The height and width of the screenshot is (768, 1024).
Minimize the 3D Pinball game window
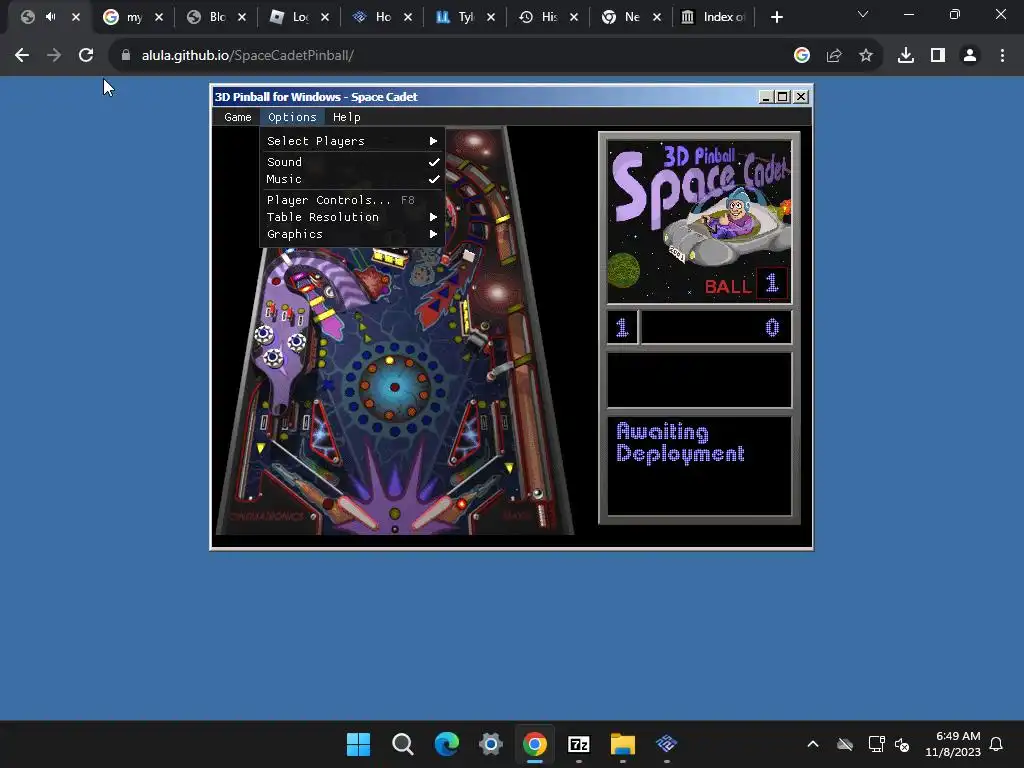pyautogui.click(x=765, y=97)
